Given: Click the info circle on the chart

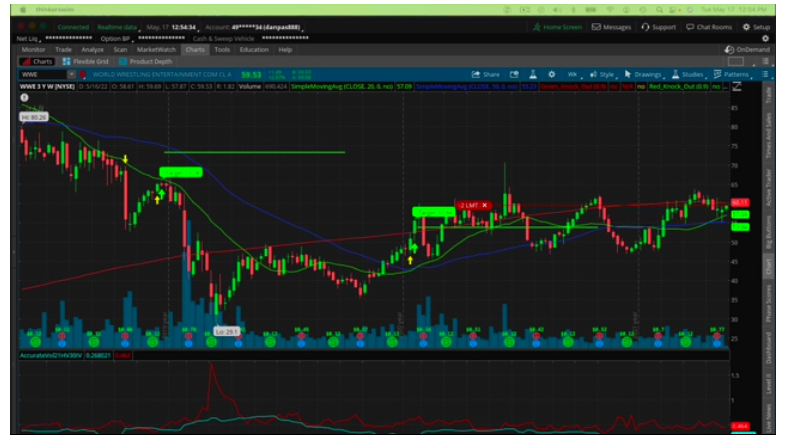Looking at the screenshot, I should [x=24, y=98].
